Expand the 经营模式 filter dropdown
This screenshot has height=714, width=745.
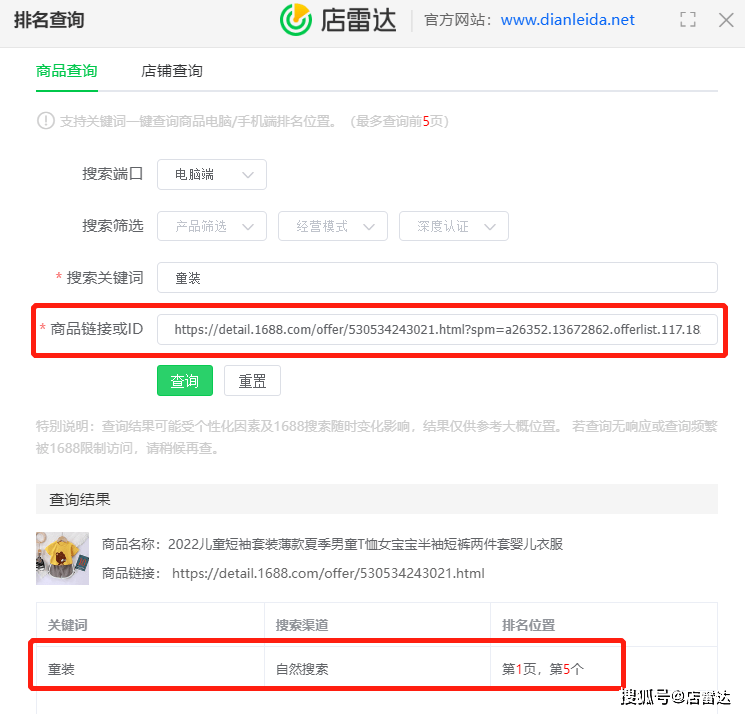(x=332, y=226)
